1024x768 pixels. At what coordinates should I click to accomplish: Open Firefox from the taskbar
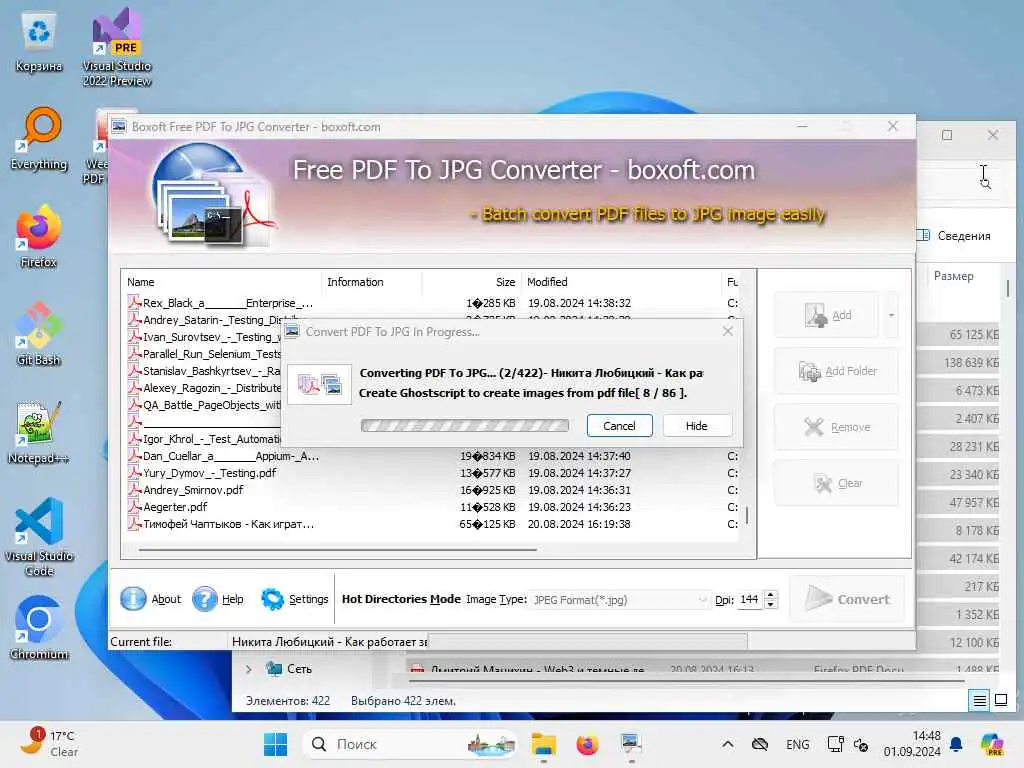(x=587, y=744)
